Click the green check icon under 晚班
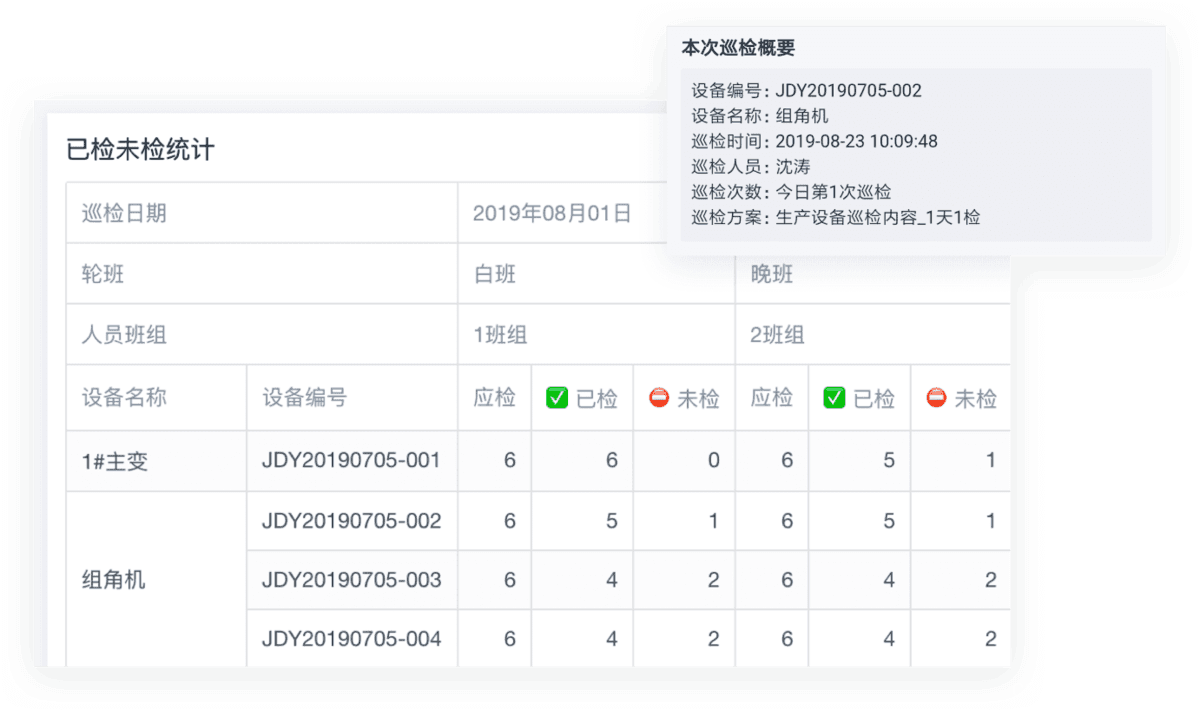This screenshot has width=1200, height=710. (x=834, y=398)
